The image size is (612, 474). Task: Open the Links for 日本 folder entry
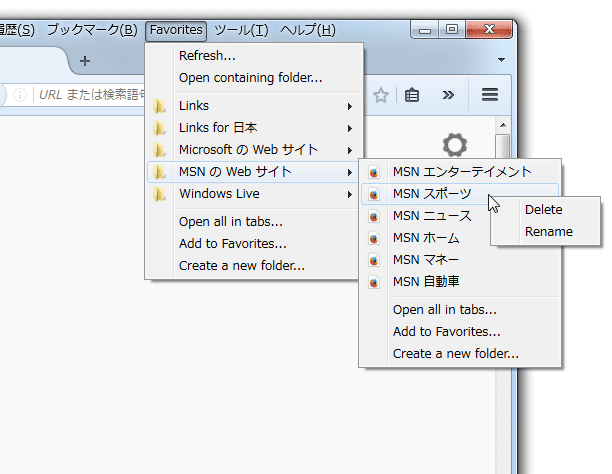[x=253, y=128]
